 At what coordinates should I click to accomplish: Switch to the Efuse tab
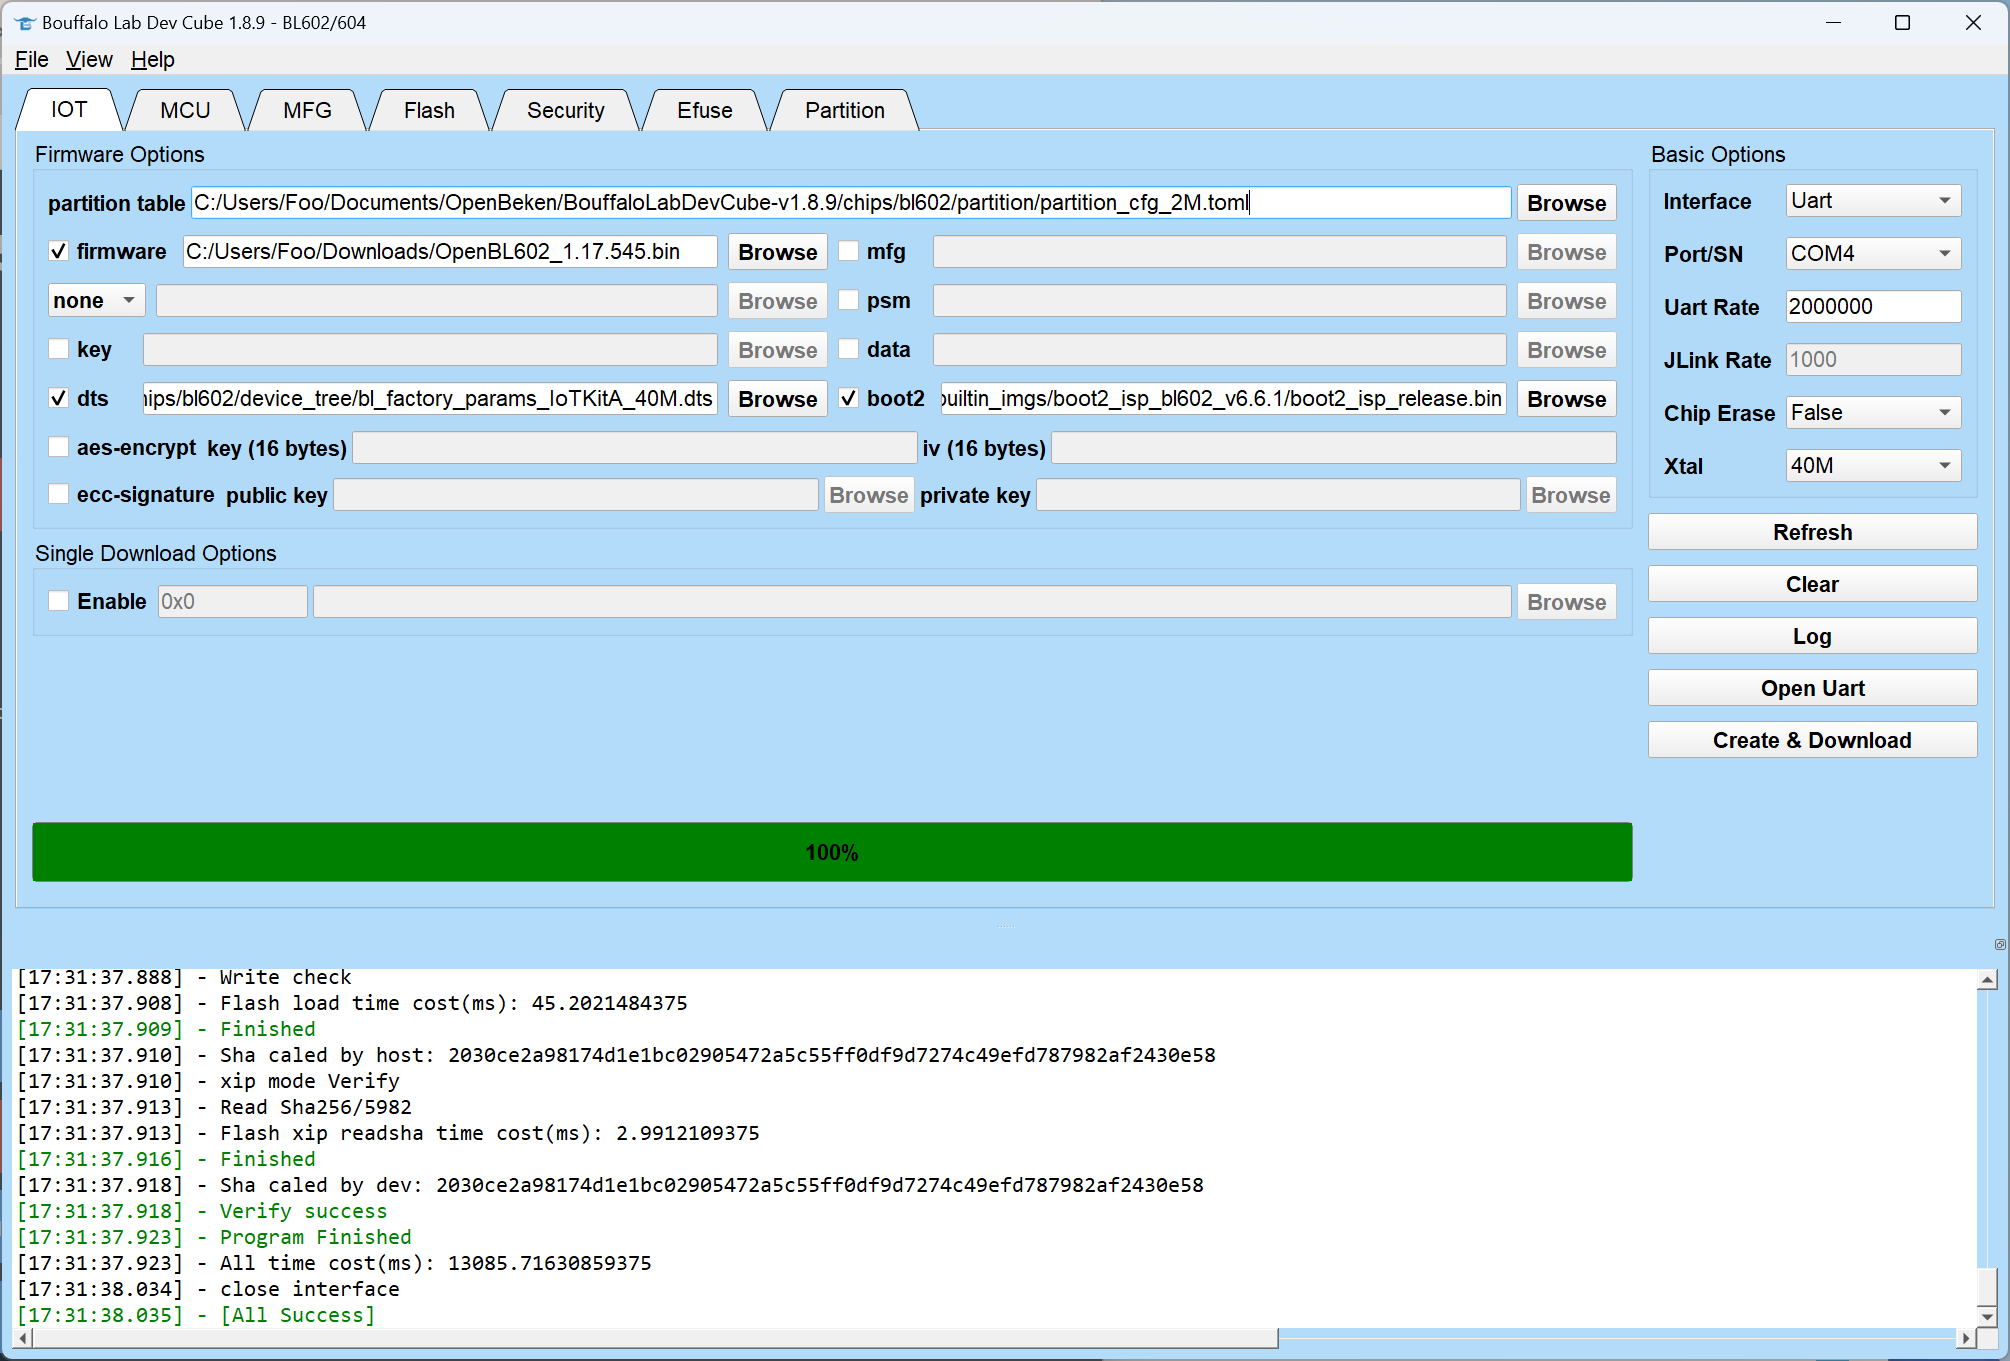[x=704, y=111]
